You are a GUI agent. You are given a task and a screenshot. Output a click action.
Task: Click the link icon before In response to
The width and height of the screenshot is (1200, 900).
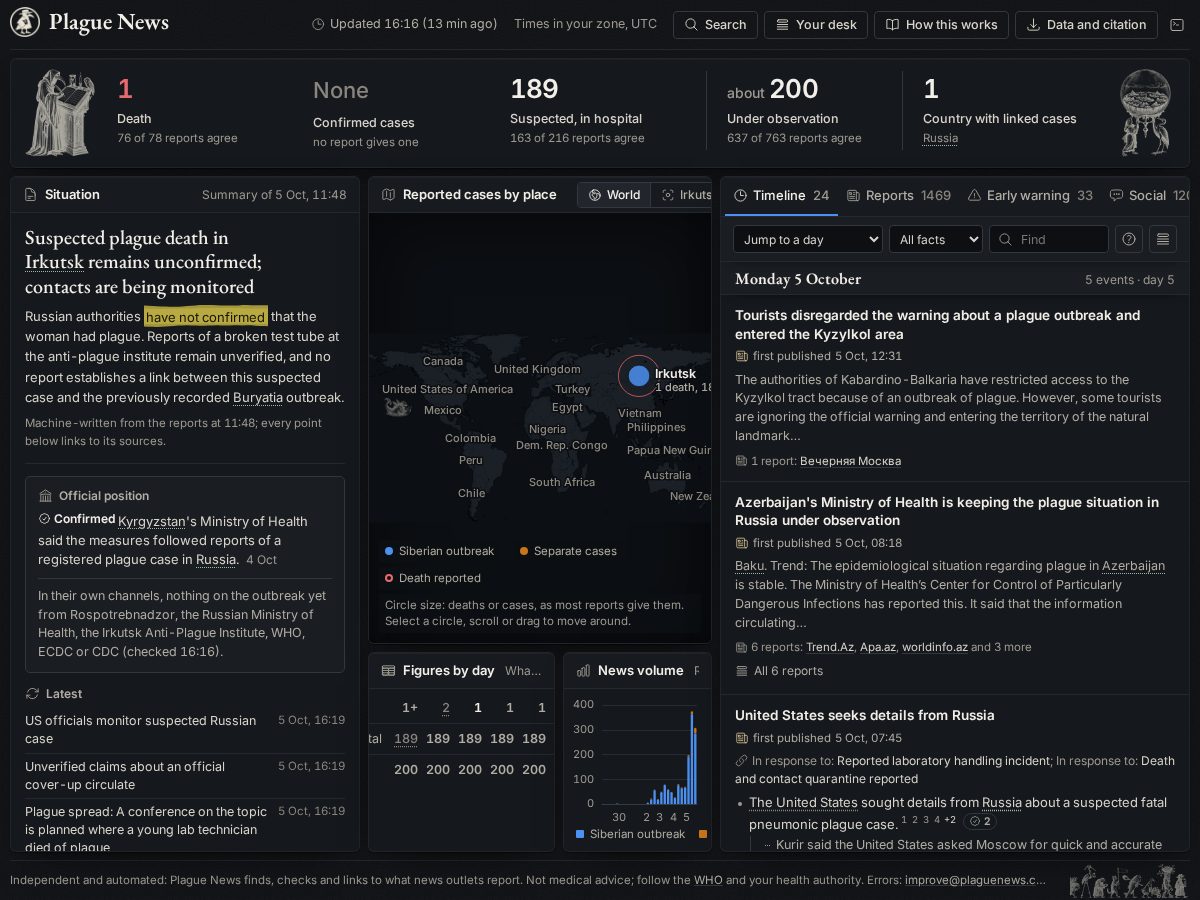pyautogui.click(x=741, y=761)
